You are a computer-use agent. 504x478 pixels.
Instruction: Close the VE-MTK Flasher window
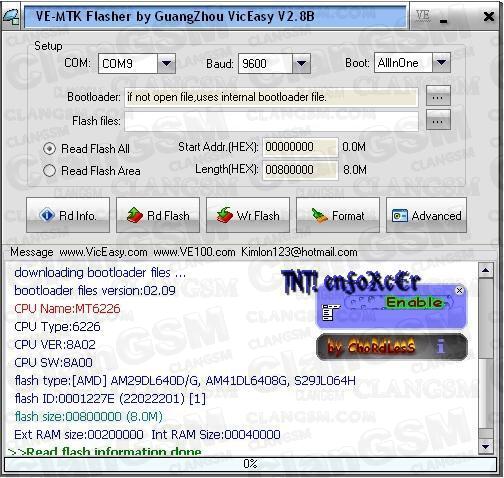(x=489, y=16)
